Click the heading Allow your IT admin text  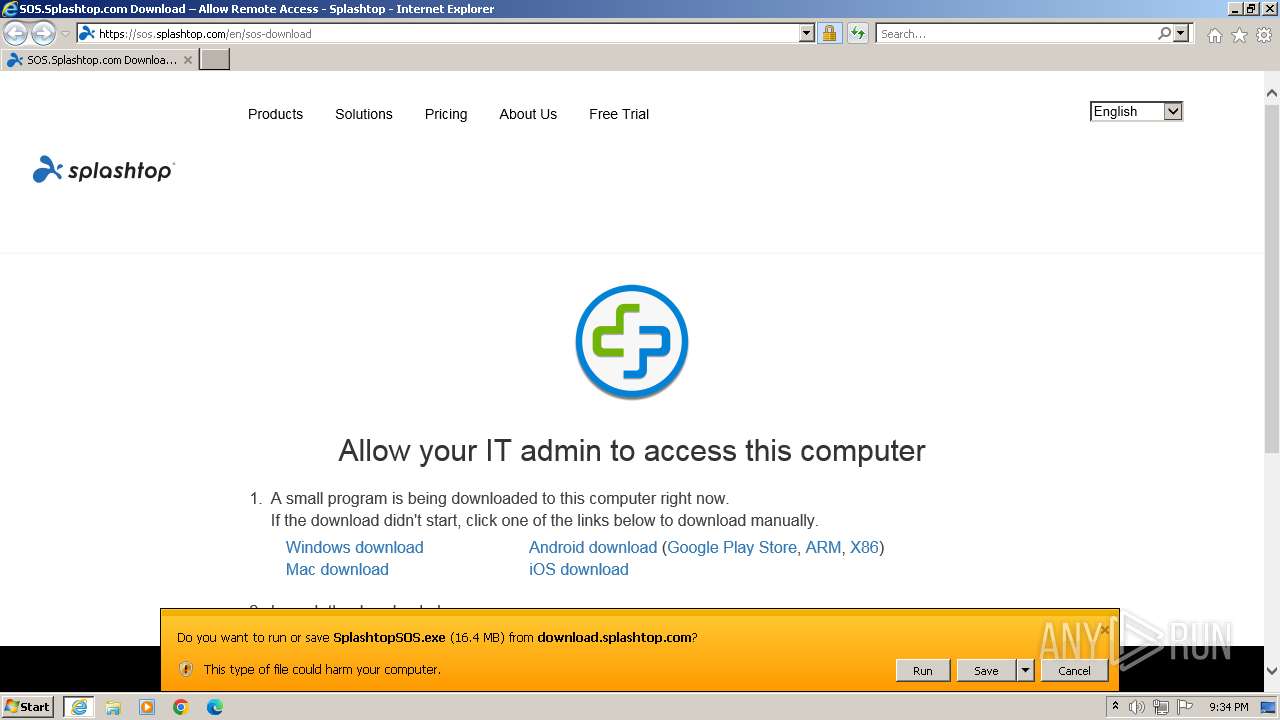[x=632, y=451]
